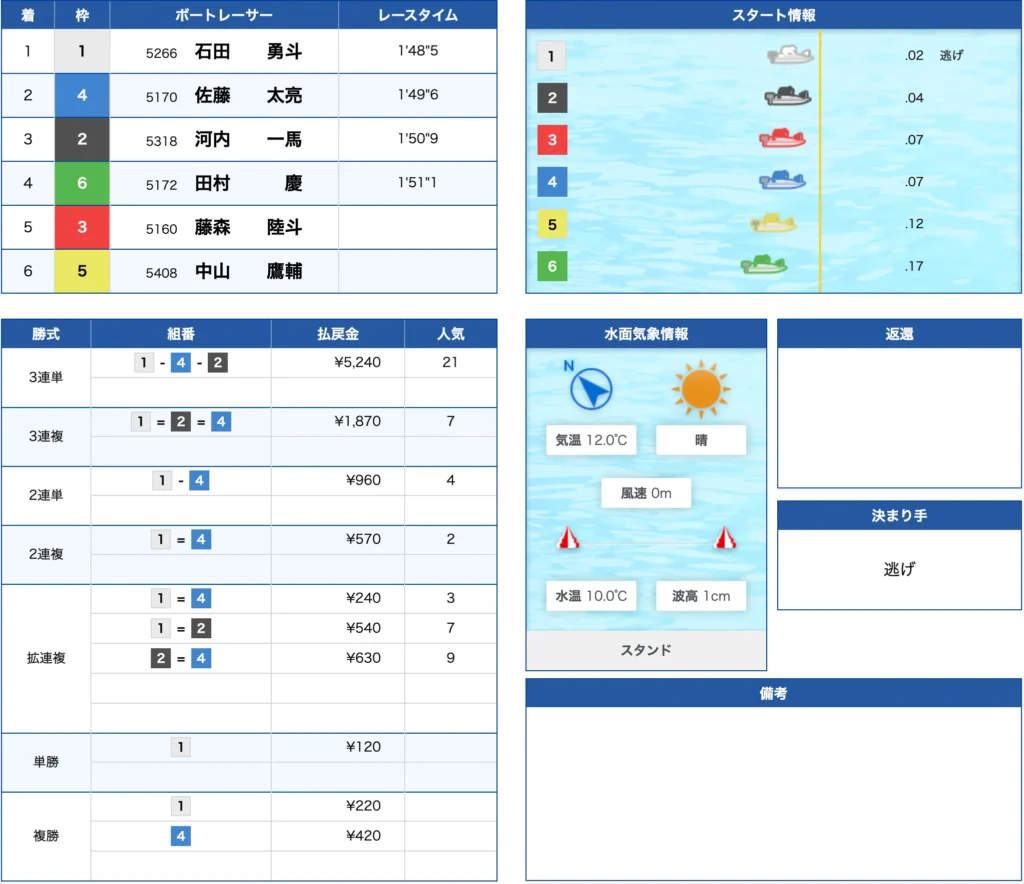Click the red boat icon in lane 3
The image size is (1024, 884).
pos(782,139)
